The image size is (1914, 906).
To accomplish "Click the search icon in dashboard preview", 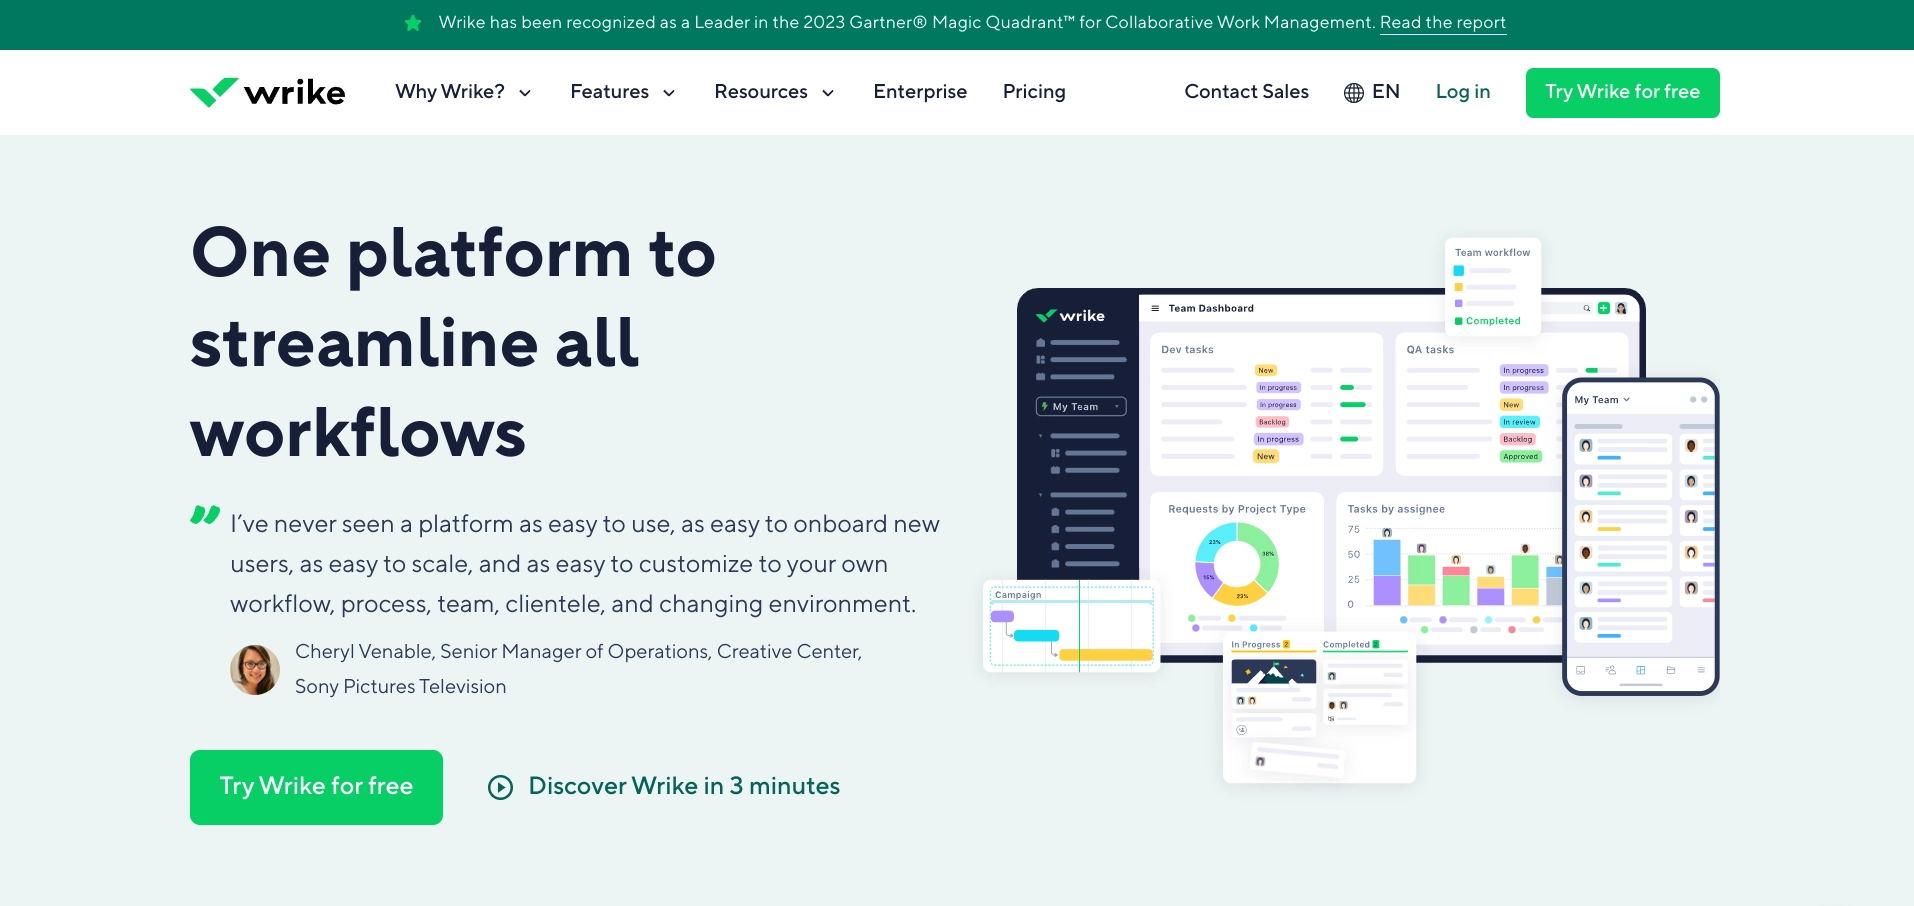I will click(x=1586, y=309).
